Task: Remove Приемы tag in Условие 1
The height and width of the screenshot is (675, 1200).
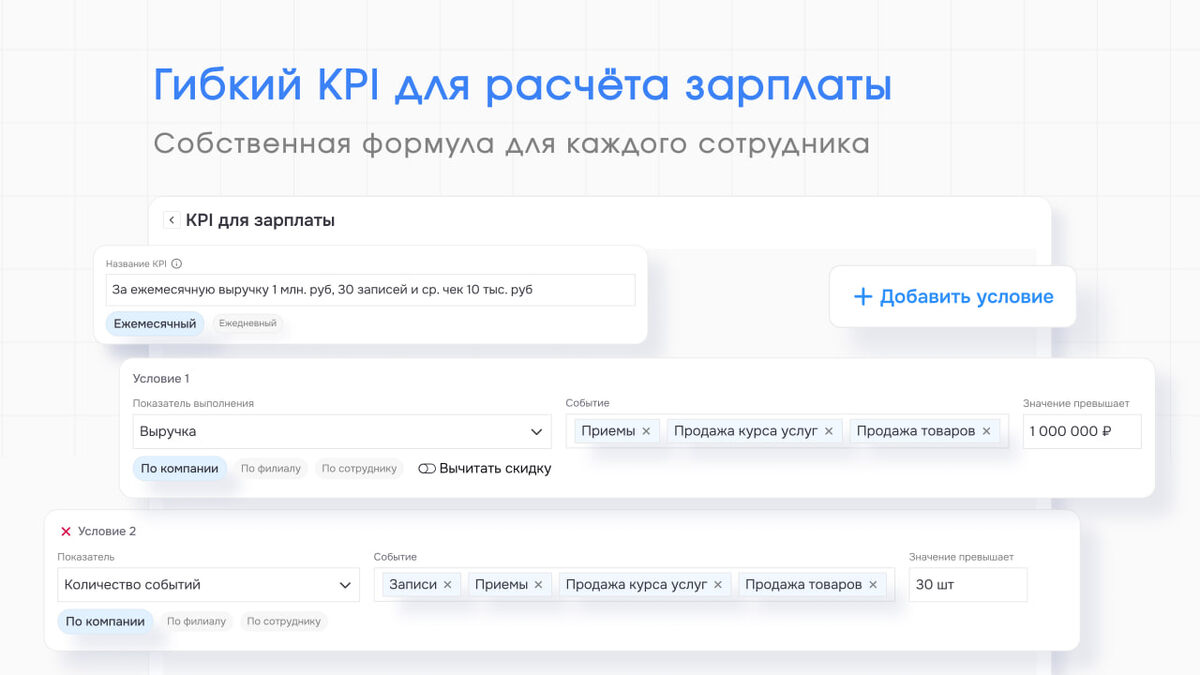Action: click(646, 431)
